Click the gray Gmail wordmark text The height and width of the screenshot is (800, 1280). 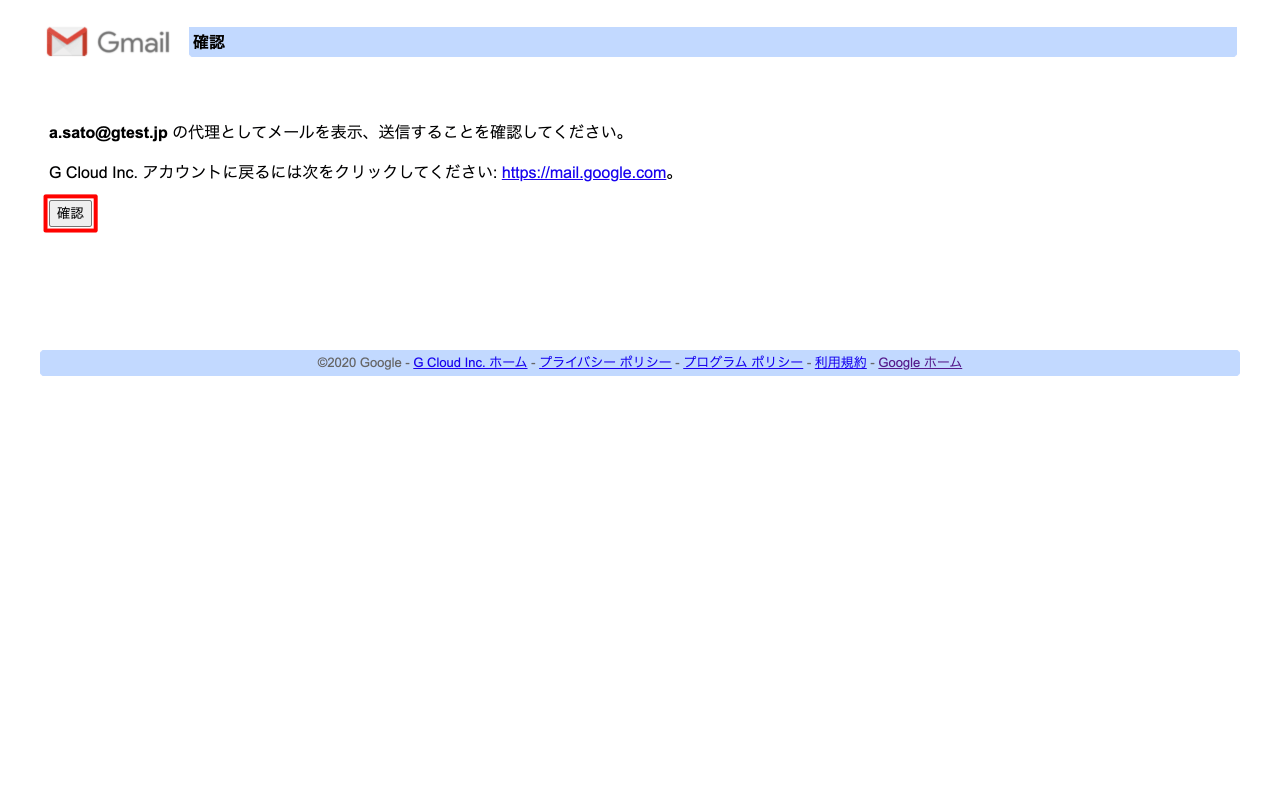pos(134,42)
